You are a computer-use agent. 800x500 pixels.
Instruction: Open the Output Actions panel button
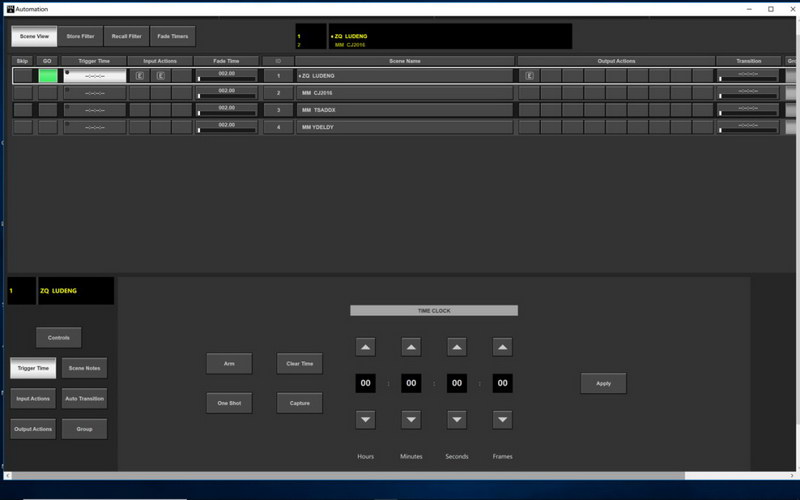33,429
